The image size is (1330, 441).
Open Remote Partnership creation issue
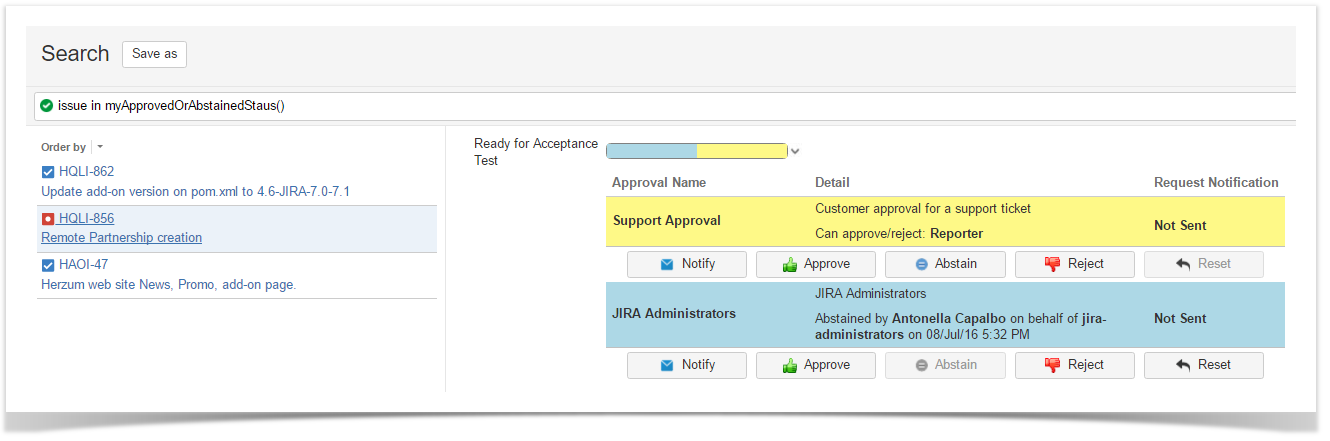click(121, 238)
